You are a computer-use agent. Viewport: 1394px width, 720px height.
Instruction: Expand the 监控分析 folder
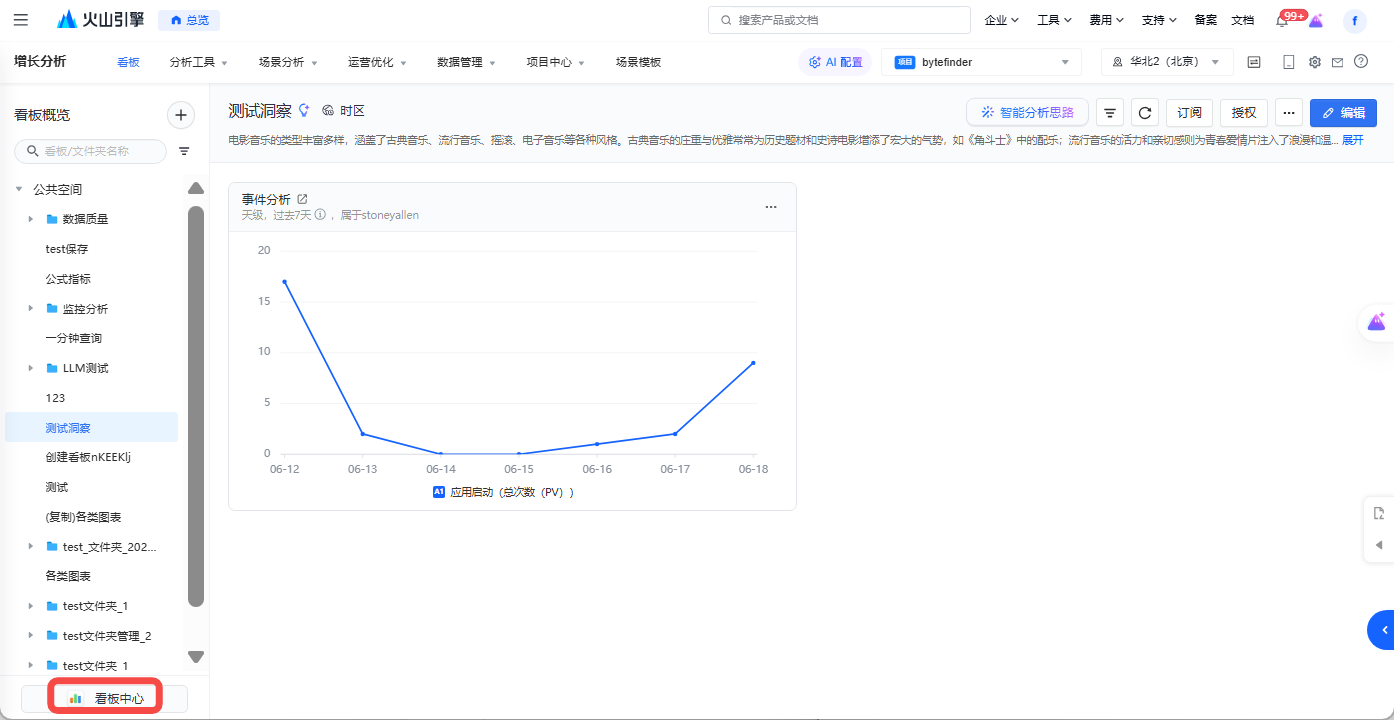tap(31, 308)
